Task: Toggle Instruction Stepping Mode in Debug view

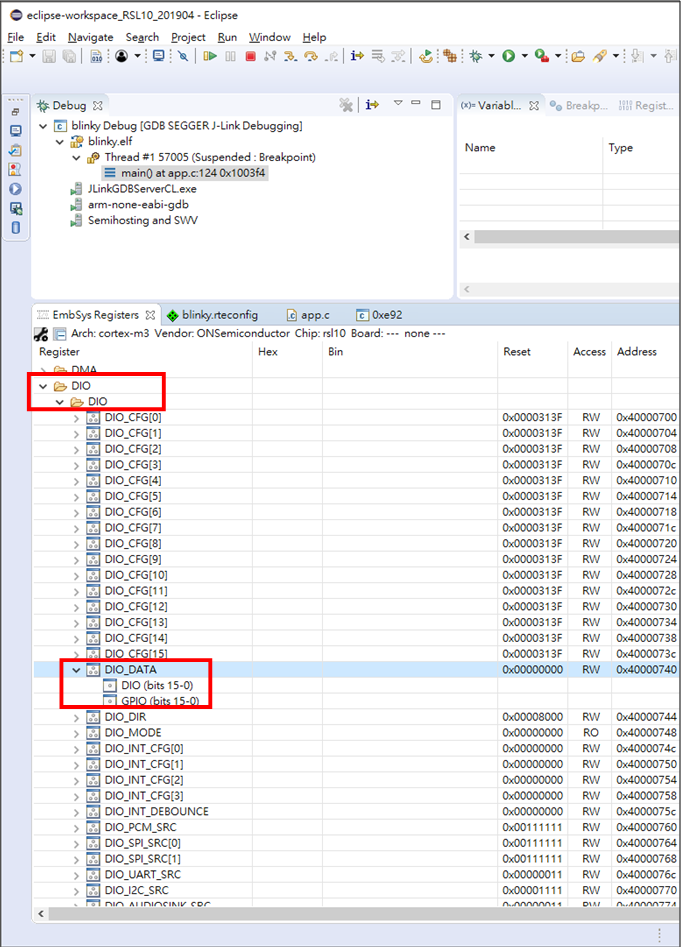Action: [x=372, y=105]
